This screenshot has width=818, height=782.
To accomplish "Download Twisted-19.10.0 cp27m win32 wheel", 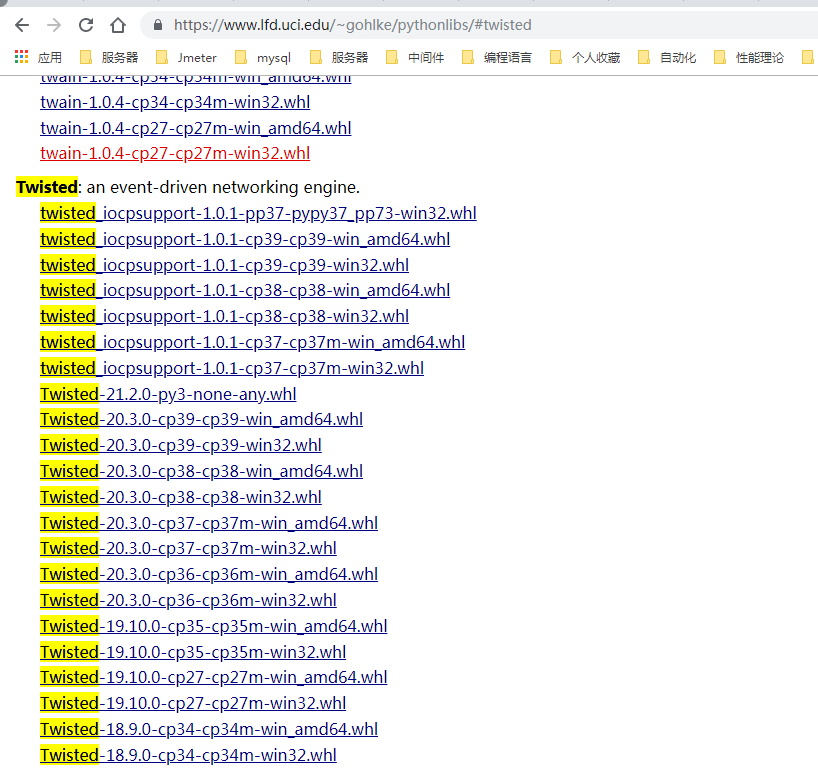I will point(193,703).
